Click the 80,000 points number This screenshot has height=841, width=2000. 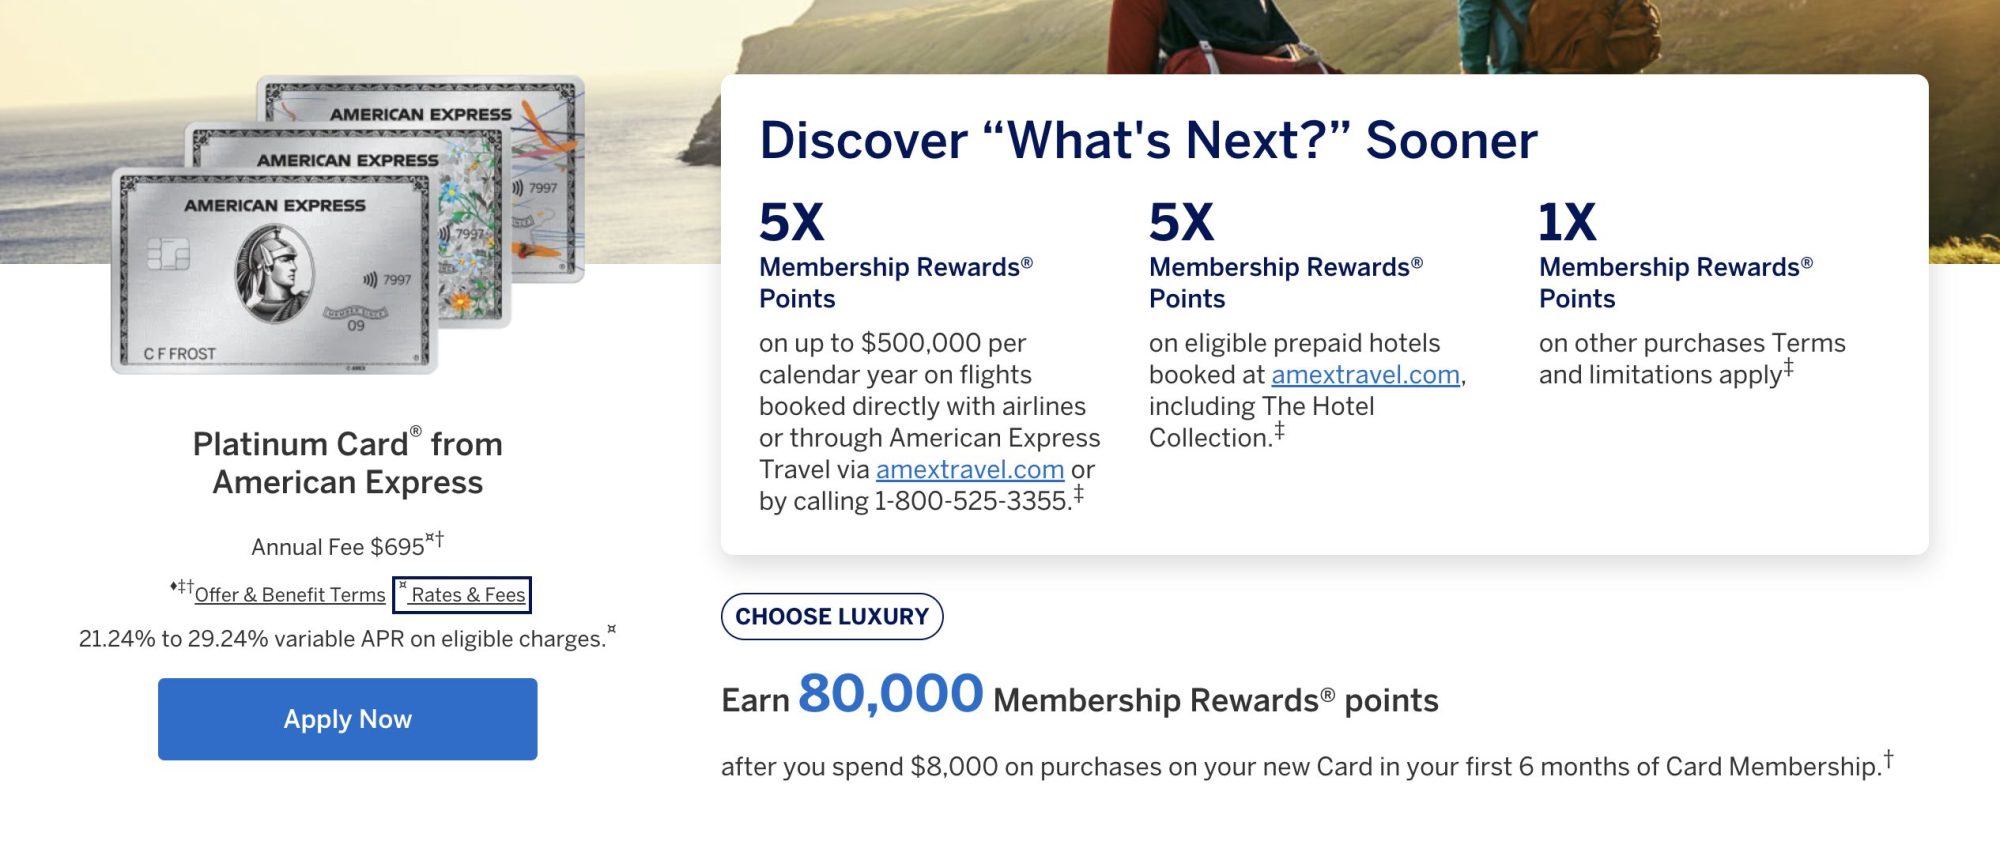coord(890,693)
